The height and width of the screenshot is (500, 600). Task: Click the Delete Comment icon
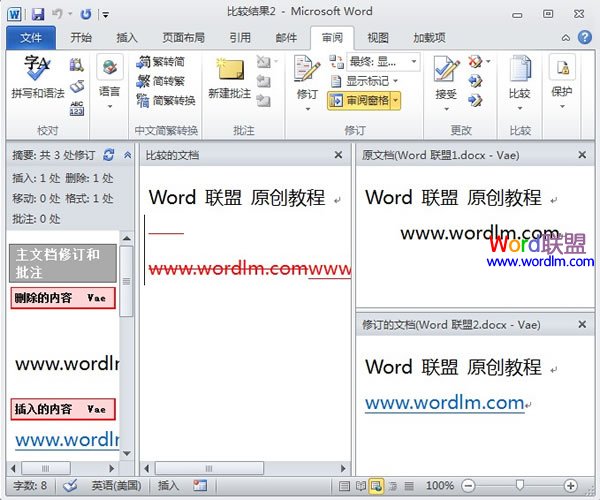[263, 62]
